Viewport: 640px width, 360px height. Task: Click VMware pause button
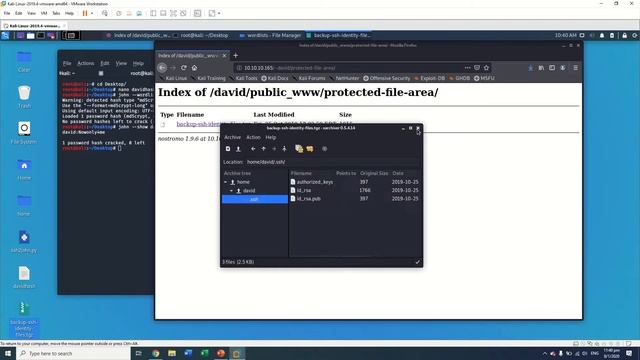click(85, 13)
